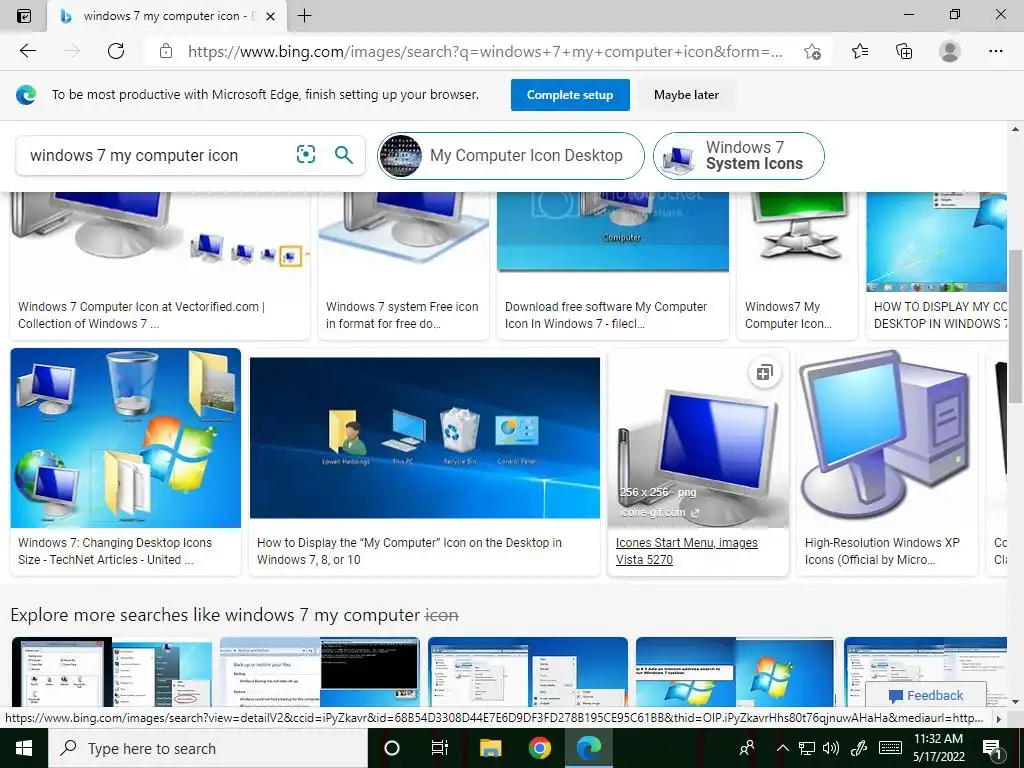Open the 256 x 256 png monitor image
The height and width of the screenshot is (768, 1024).
coord(698,438)
